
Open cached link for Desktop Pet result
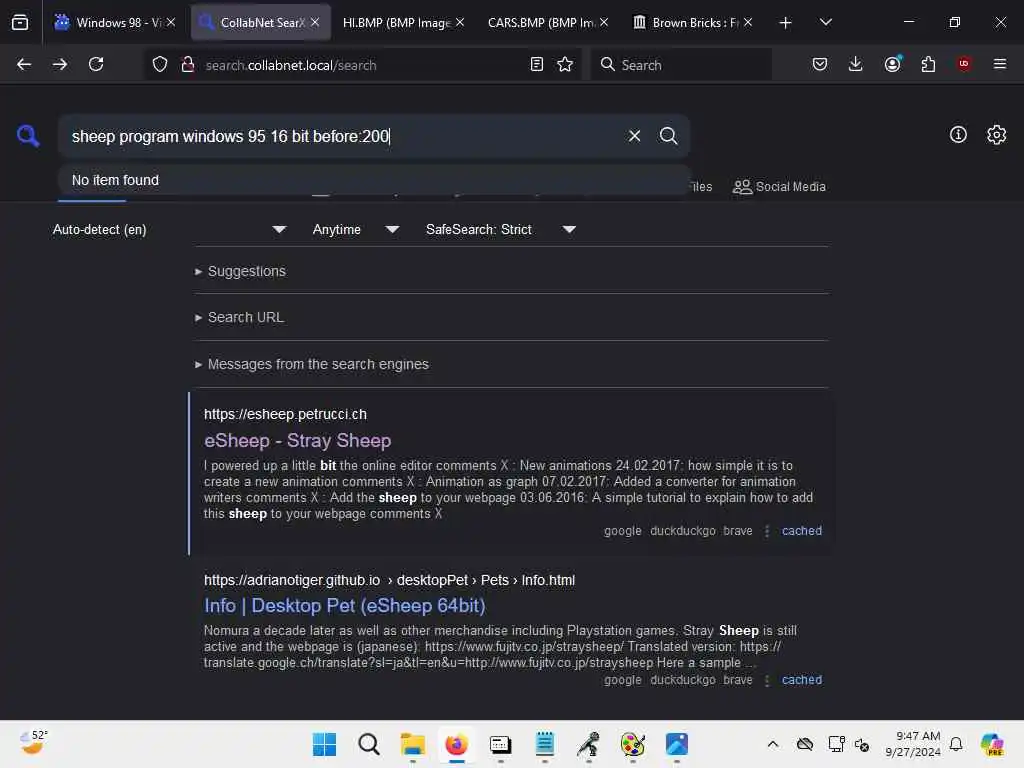(x=801, y=680)
